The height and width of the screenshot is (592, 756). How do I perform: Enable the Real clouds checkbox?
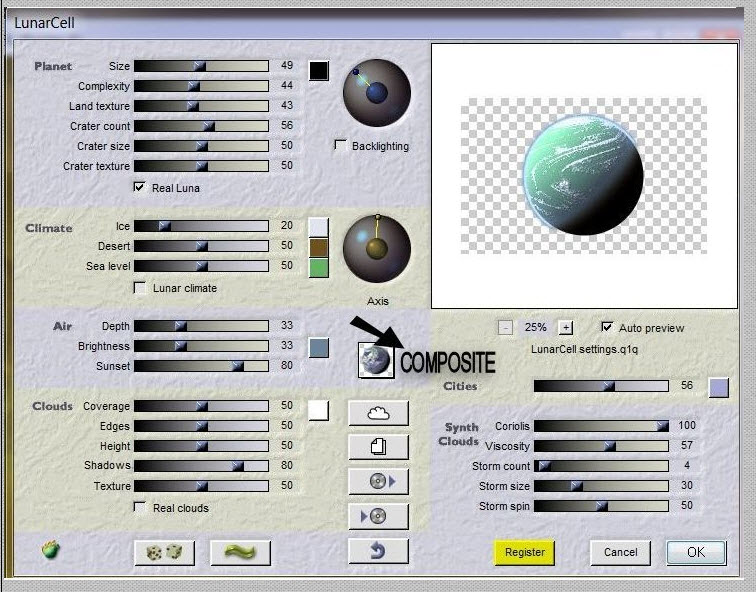(139, 507)
